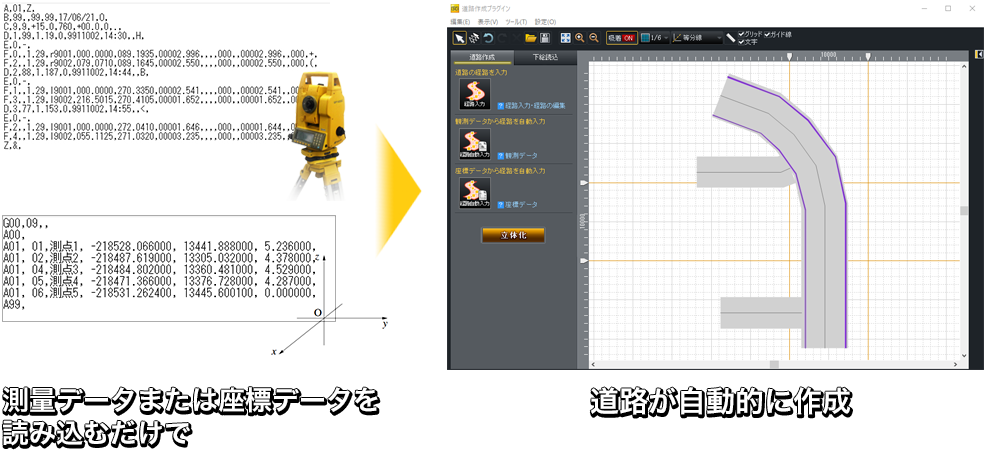Click the lower guide marker on left ruler

coord(583,260)
